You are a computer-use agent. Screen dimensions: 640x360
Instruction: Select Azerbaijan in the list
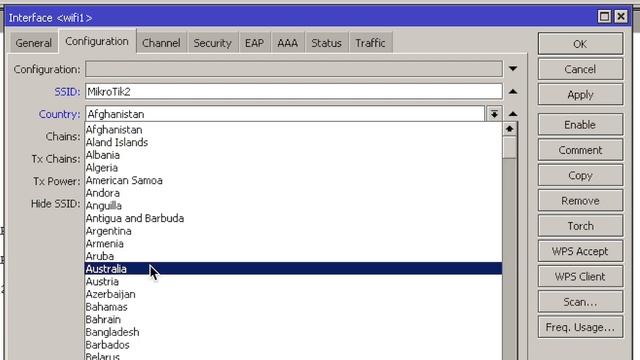pyautogui.click(x=293, y=294)
